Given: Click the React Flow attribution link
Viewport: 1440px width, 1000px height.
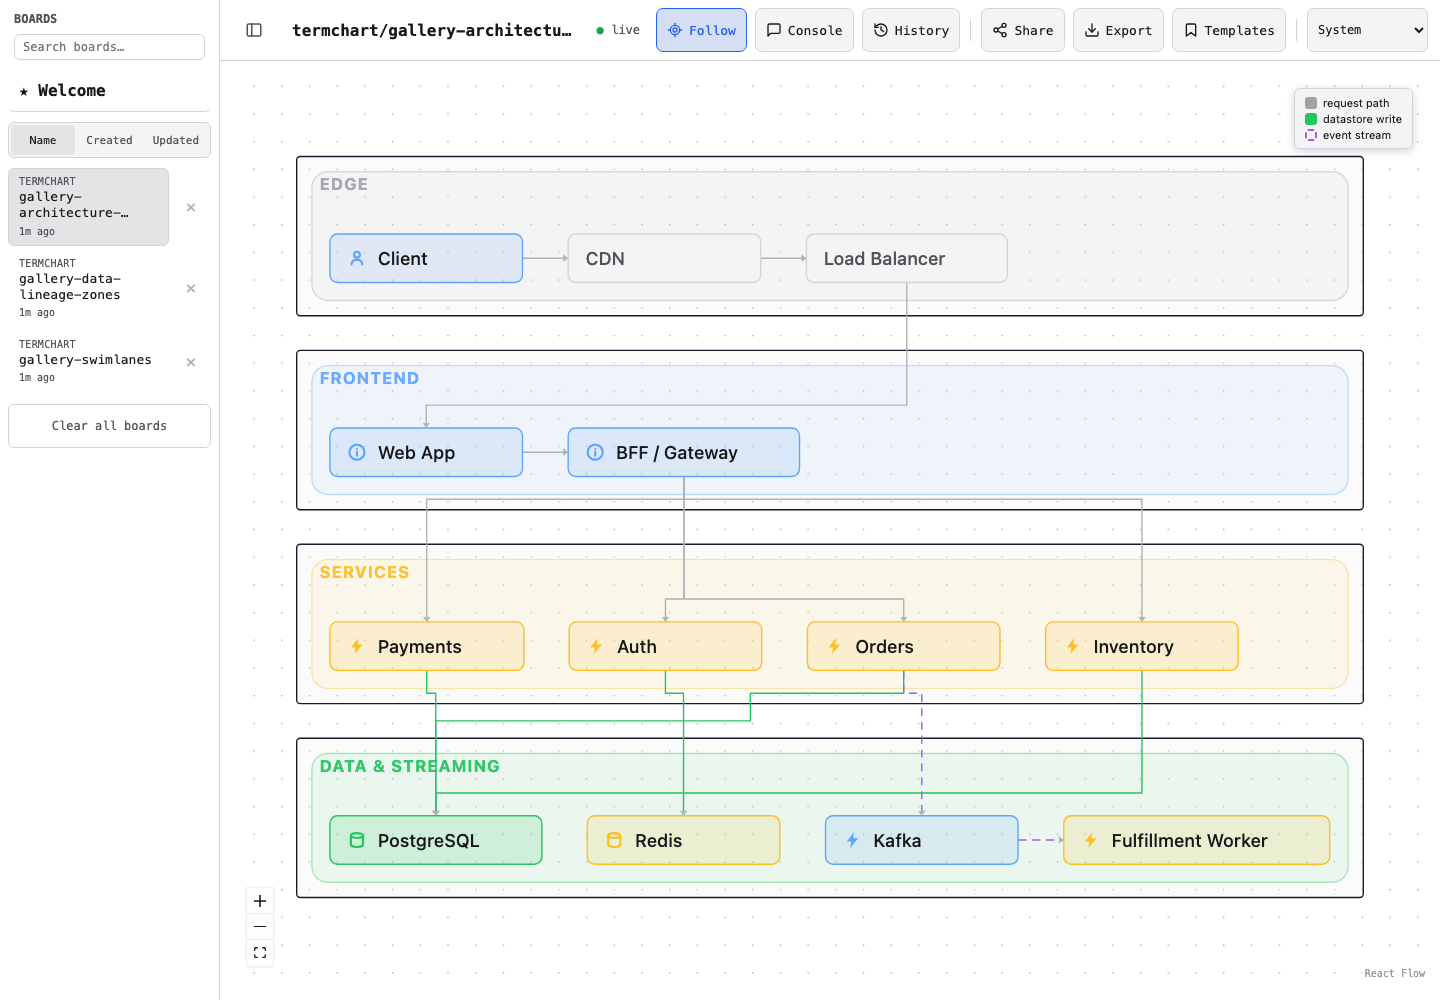Looking at the screenshot, I should pyautogui.click(x=1394, y=973).
